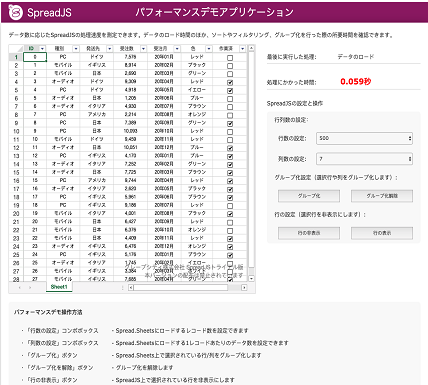Click the previous sheet navigation arrow
The height and width of the screenshot is (385, 428).
tap(20, 287)
